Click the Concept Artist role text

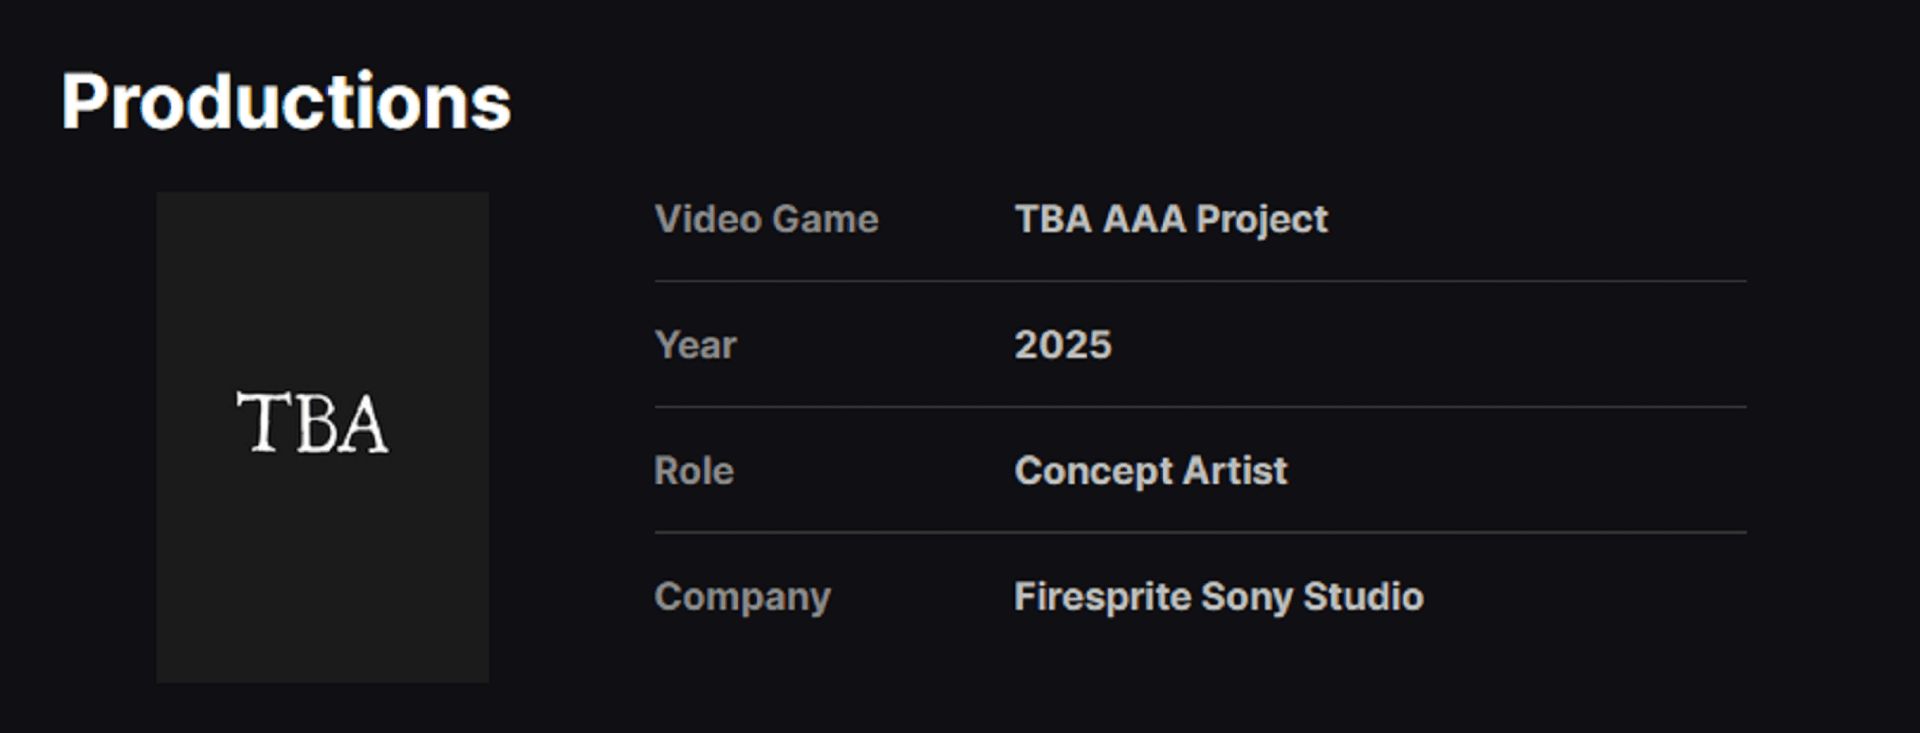pos(1151,471)
